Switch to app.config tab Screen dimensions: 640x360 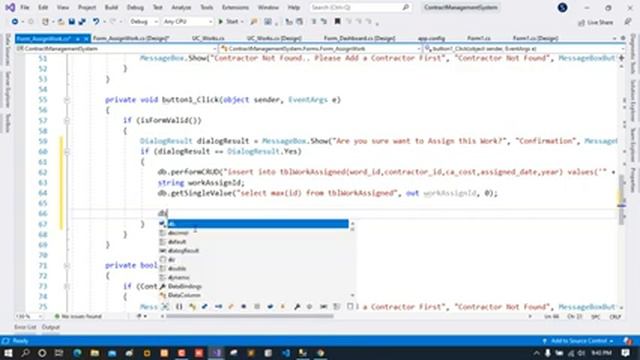point(431,38)
